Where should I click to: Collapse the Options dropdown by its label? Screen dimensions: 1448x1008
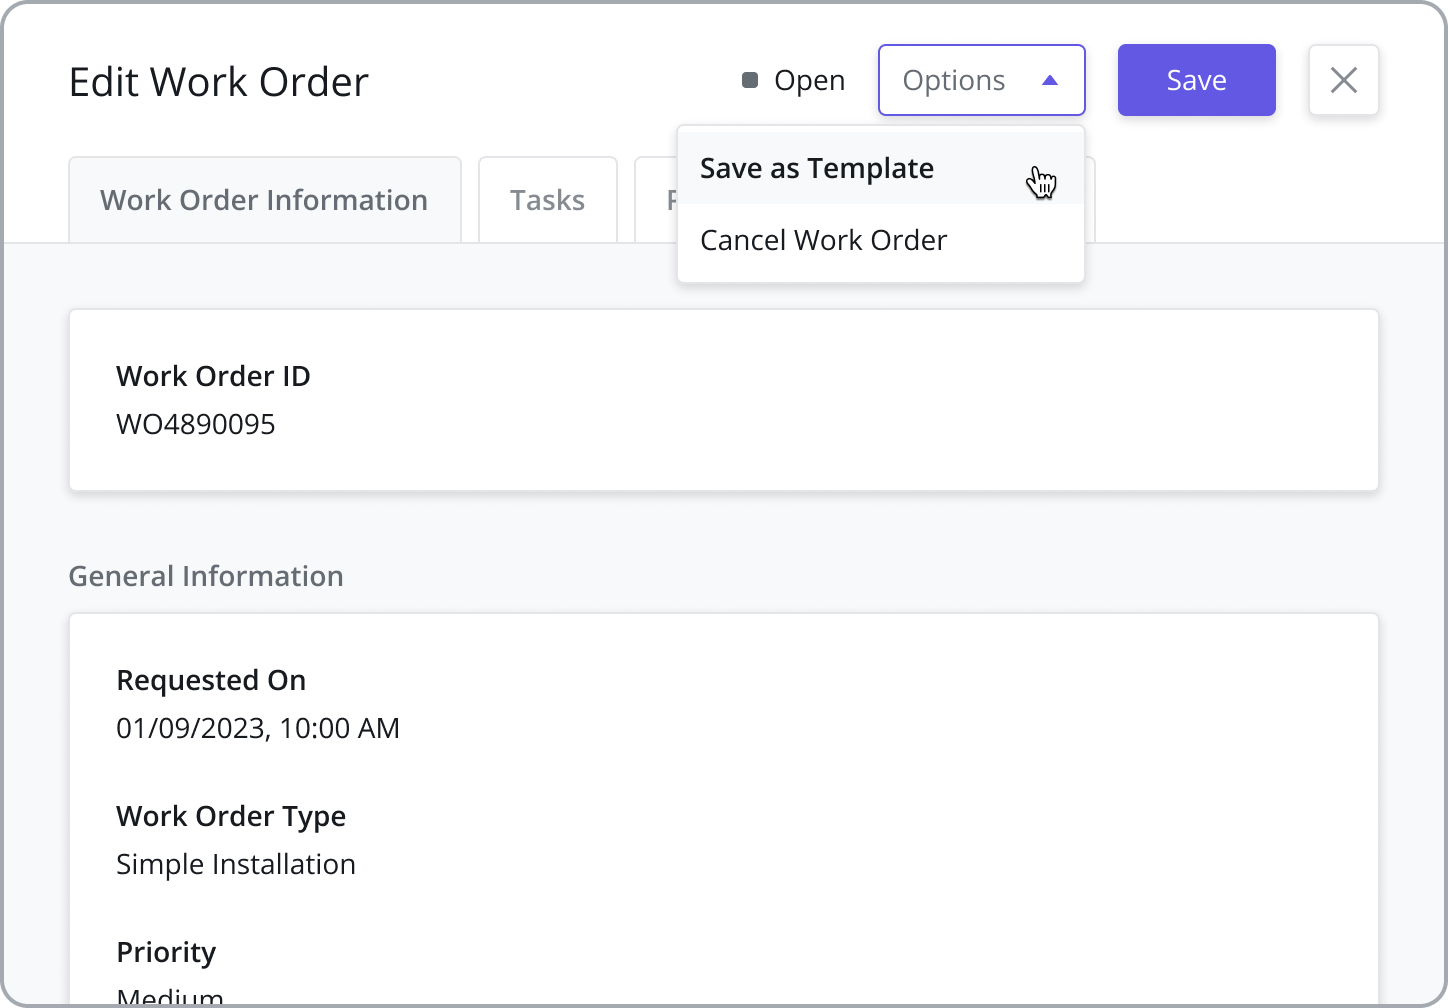coord(953,80)
